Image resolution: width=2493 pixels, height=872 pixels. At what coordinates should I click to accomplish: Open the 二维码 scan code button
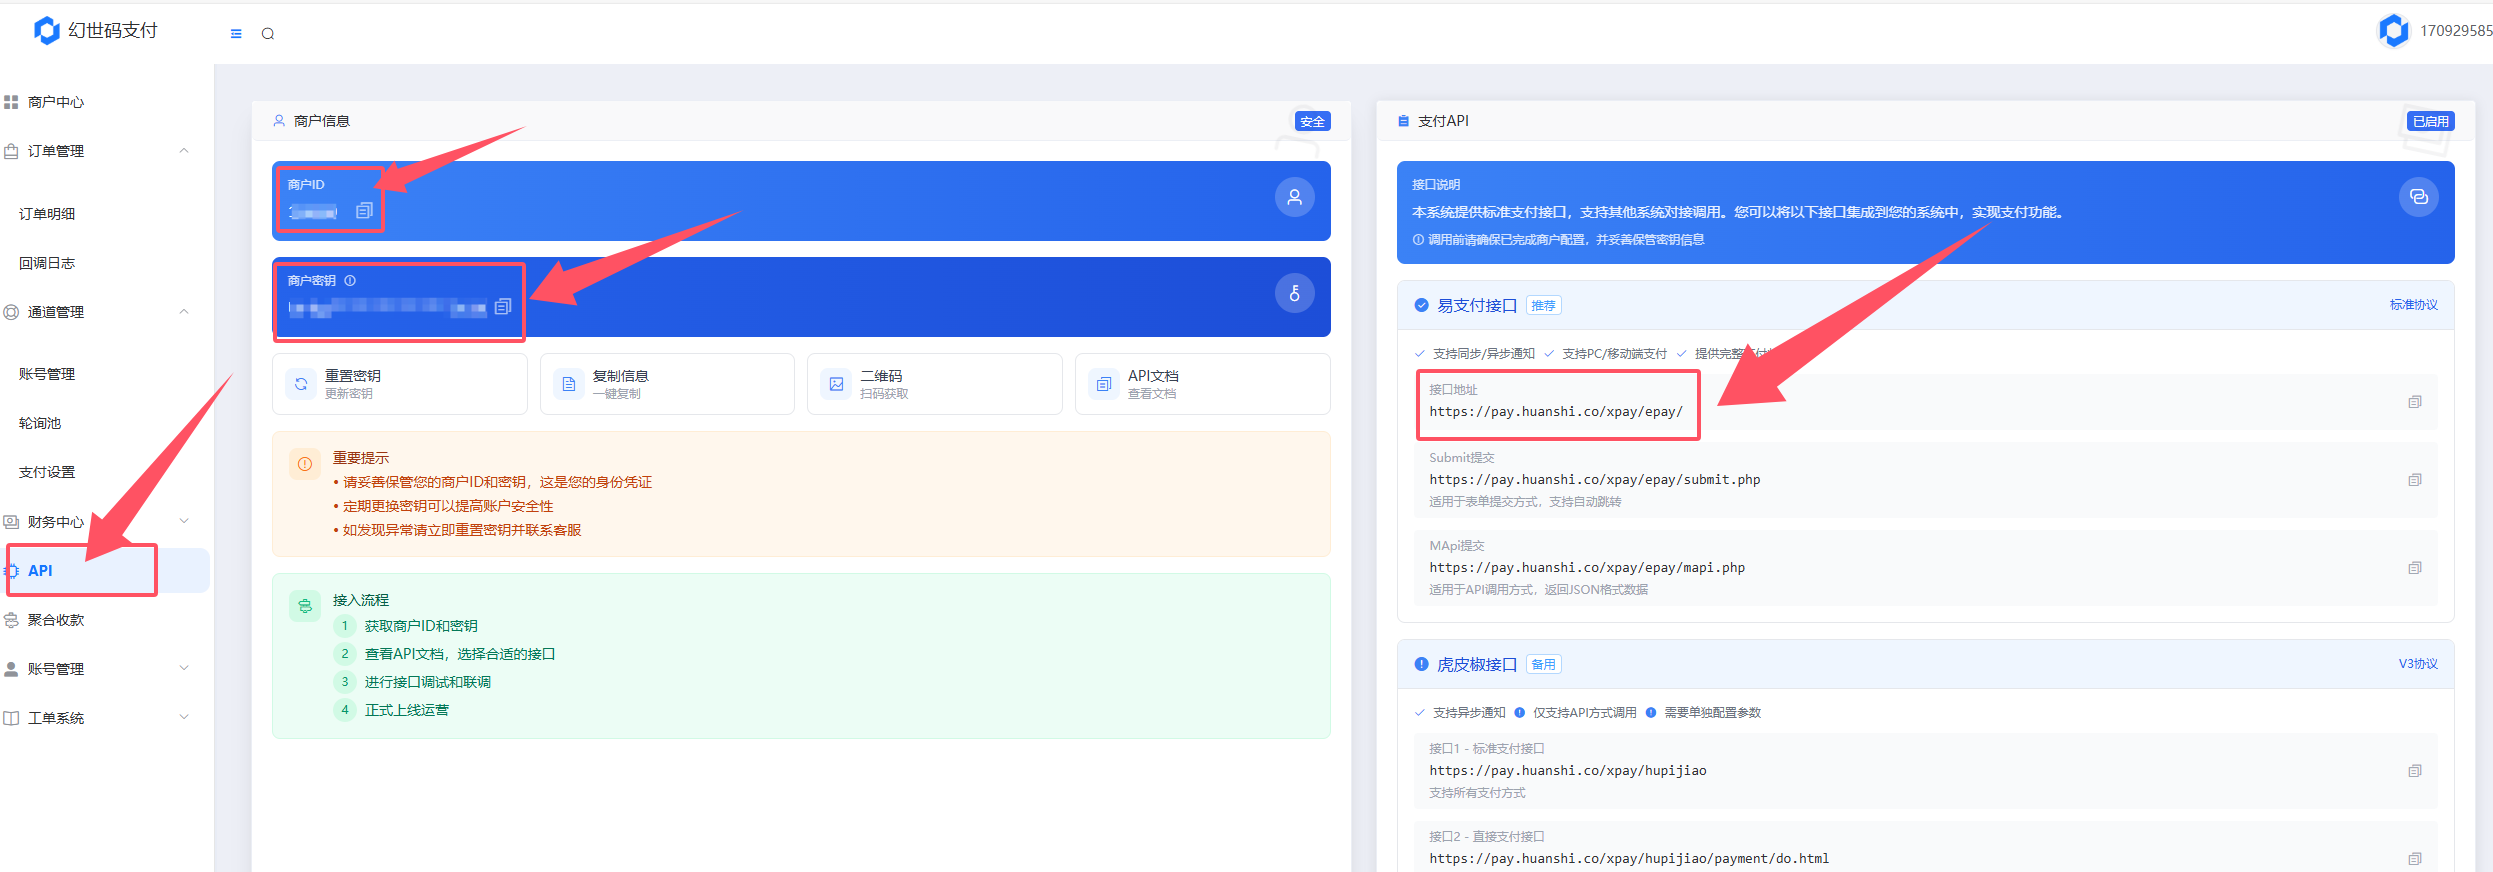point(933,384)
